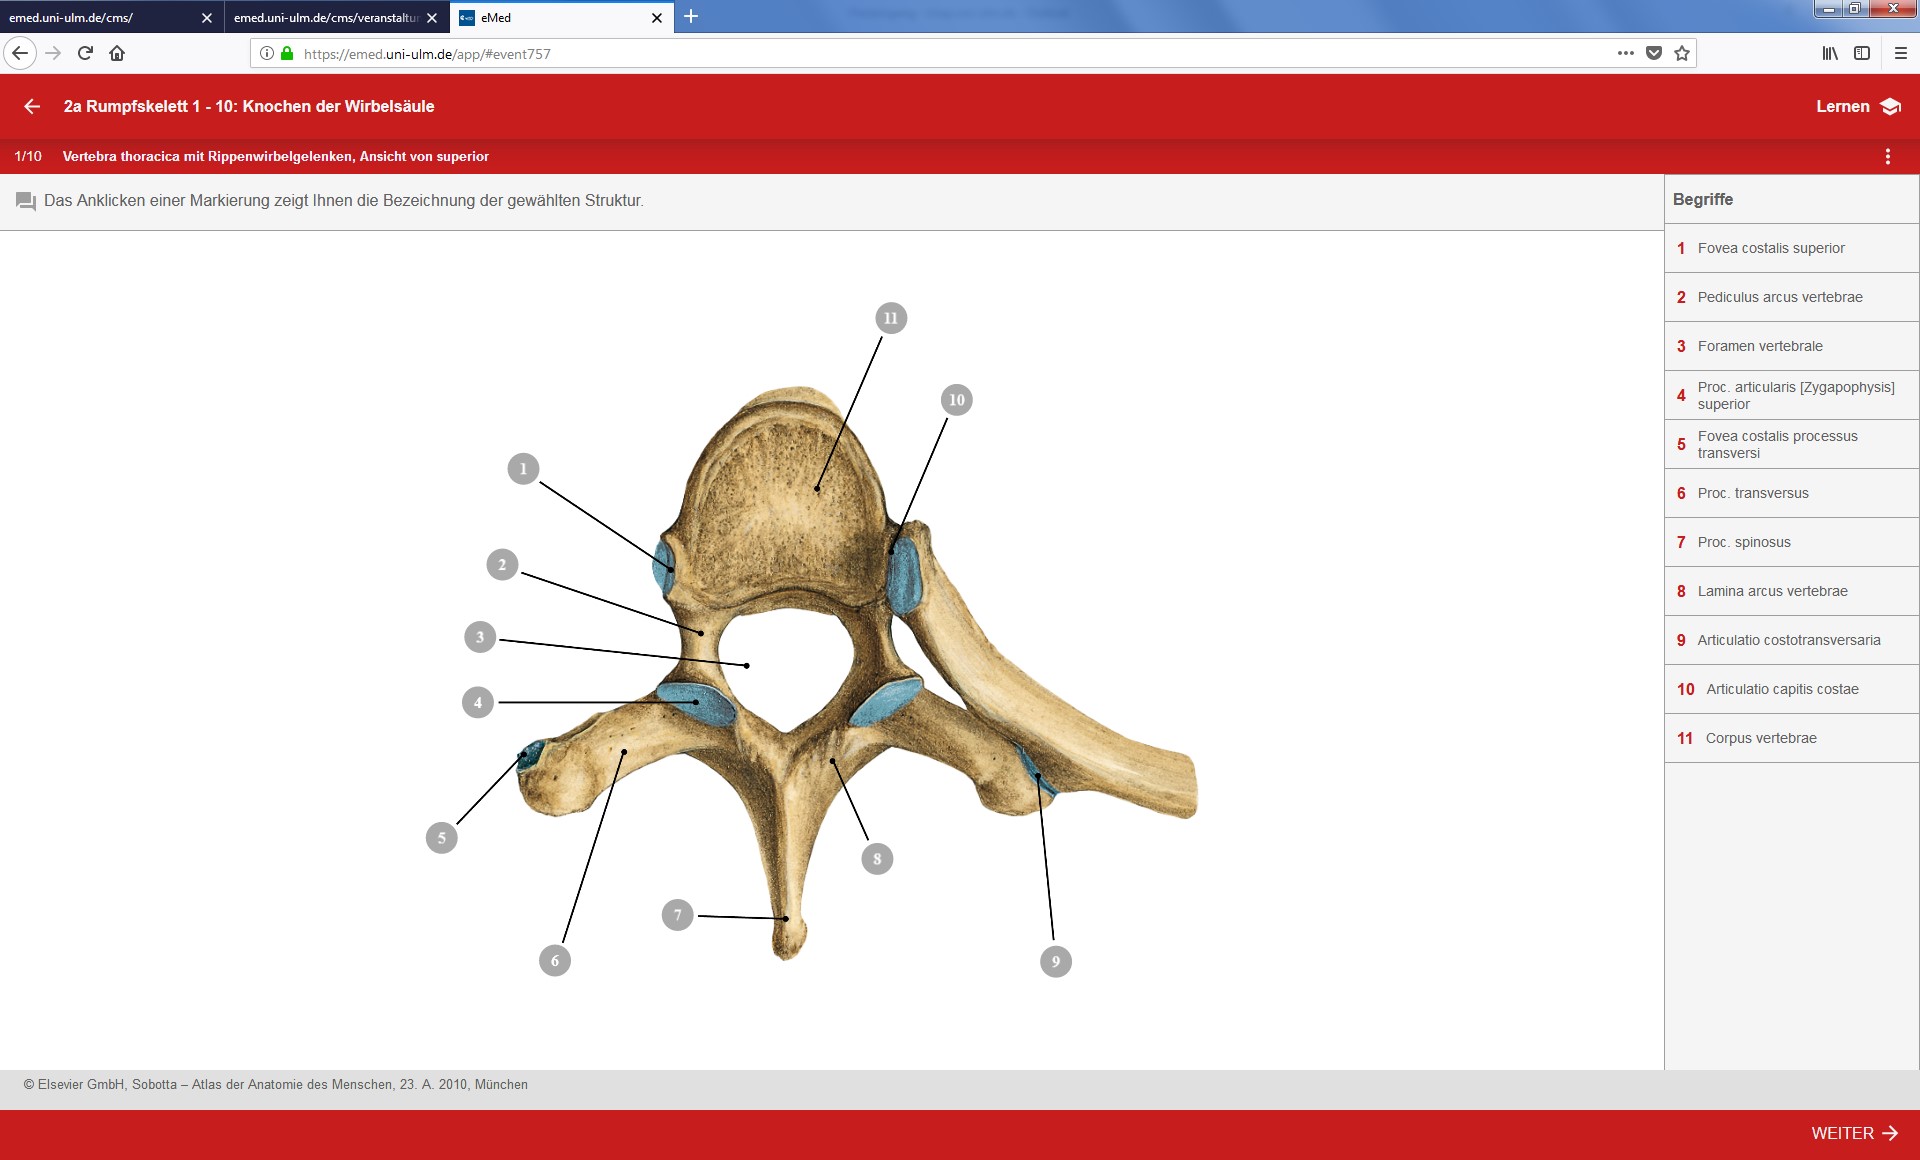
Task: Select term 1 Fovea costalis superior
Action: (1791, 248)
